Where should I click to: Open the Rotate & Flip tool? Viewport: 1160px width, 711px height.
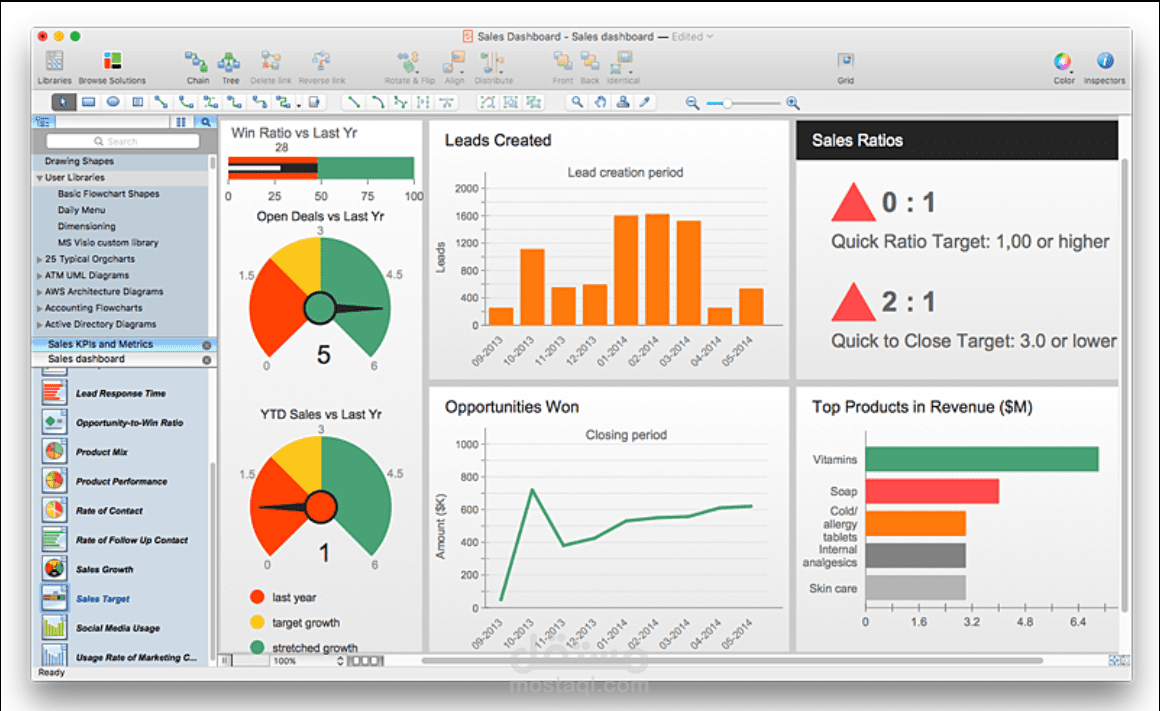point(406,62)
